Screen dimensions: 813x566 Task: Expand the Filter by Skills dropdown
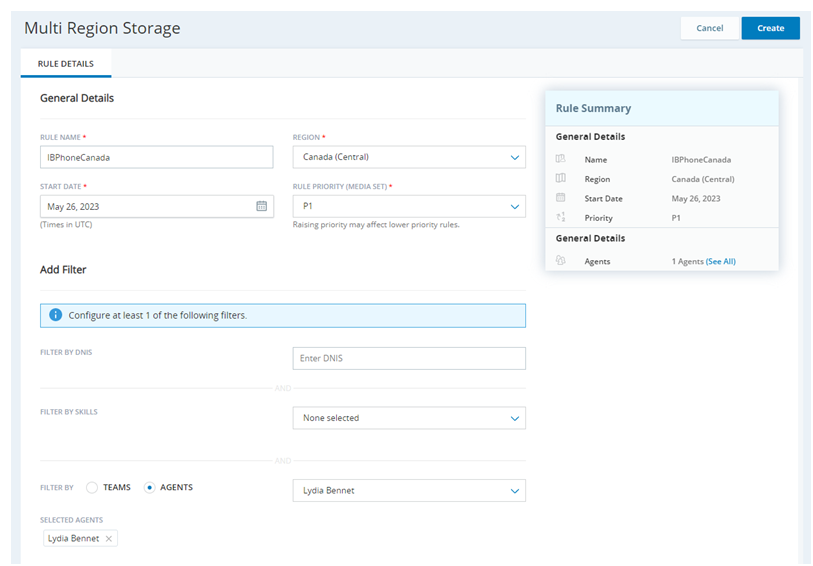pyautogui.click(x=409, y=418)
